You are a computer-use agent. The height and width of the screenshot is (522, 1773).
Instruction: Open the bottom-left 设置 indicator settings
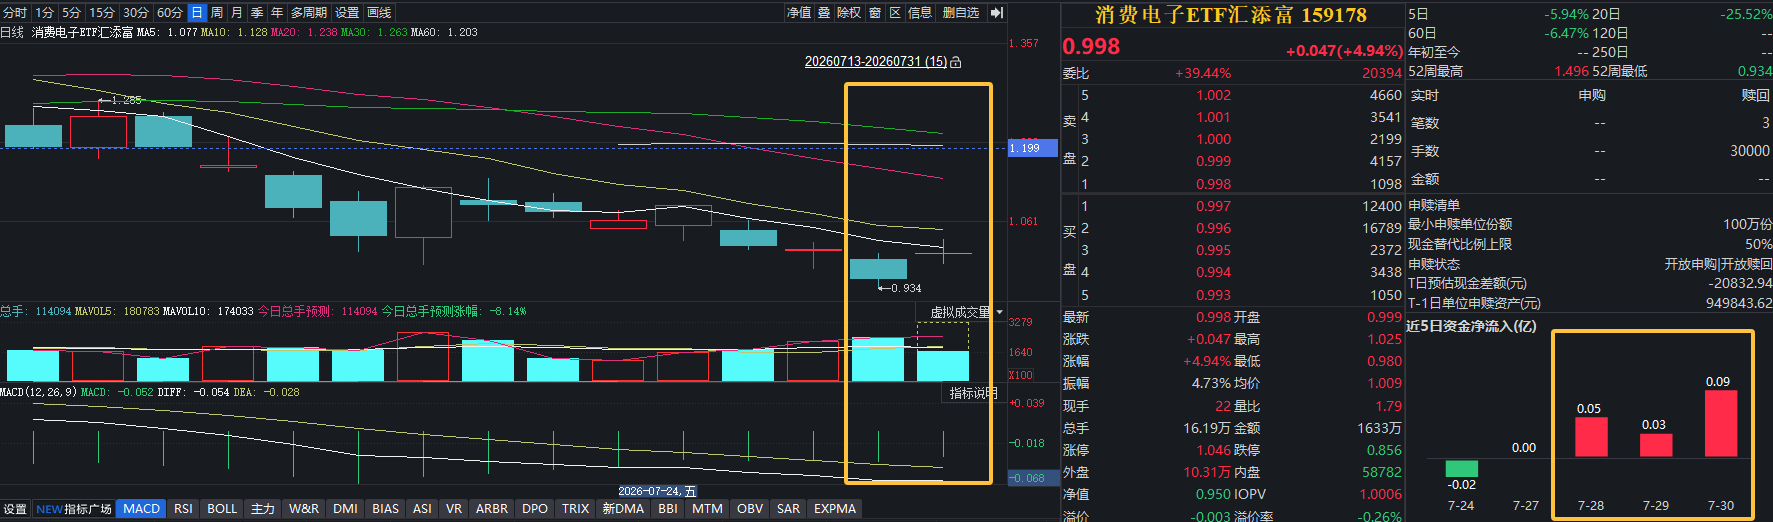(x=15, y=509)
